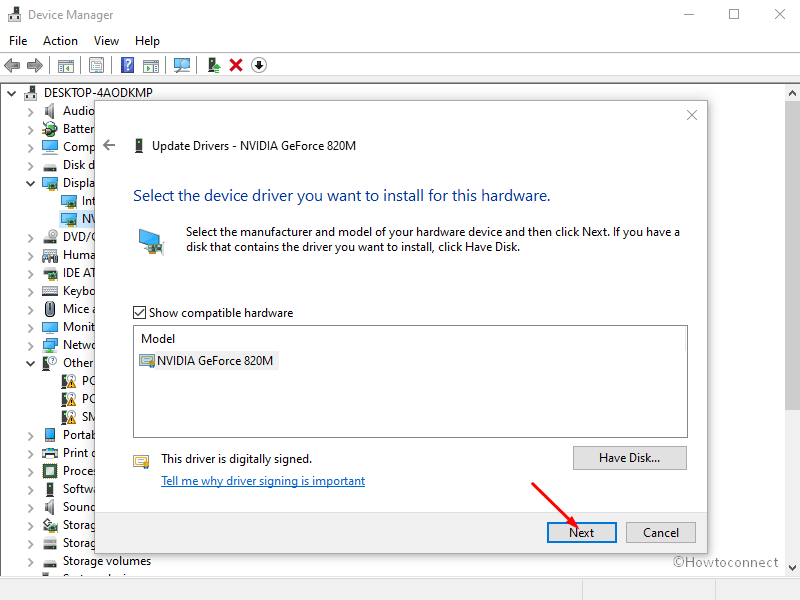Click the scrollbar down arrow
800x600 pixels.
click(x=792, y=568)
